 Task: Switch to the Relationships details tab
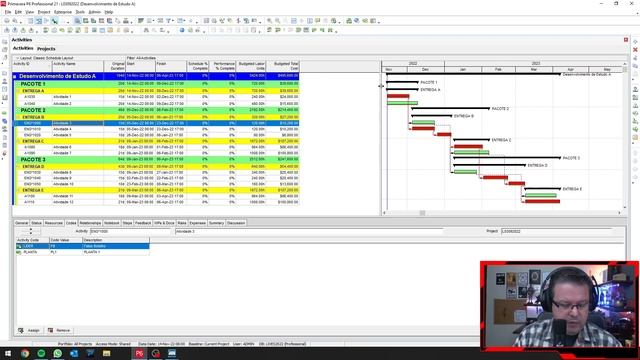(x=90, y=223)
